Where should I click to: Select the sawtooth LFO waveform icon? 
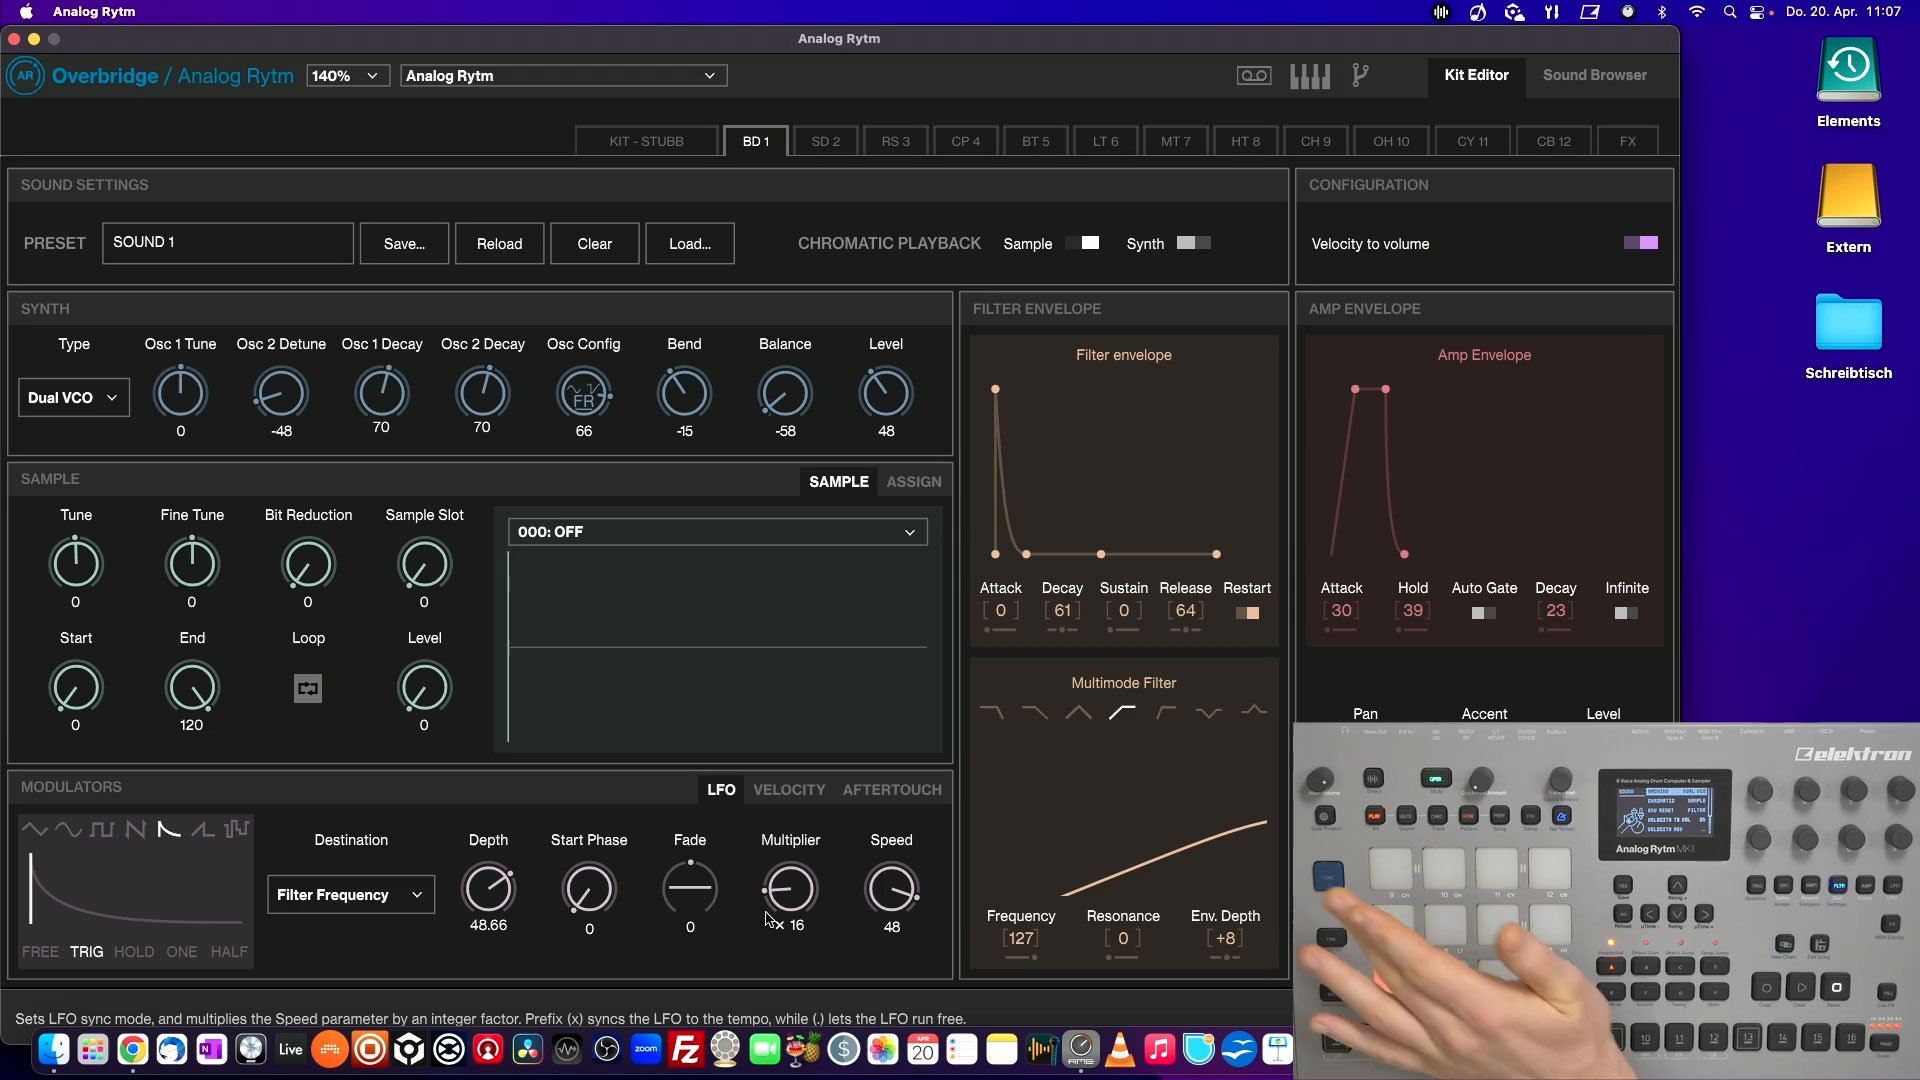136,829
